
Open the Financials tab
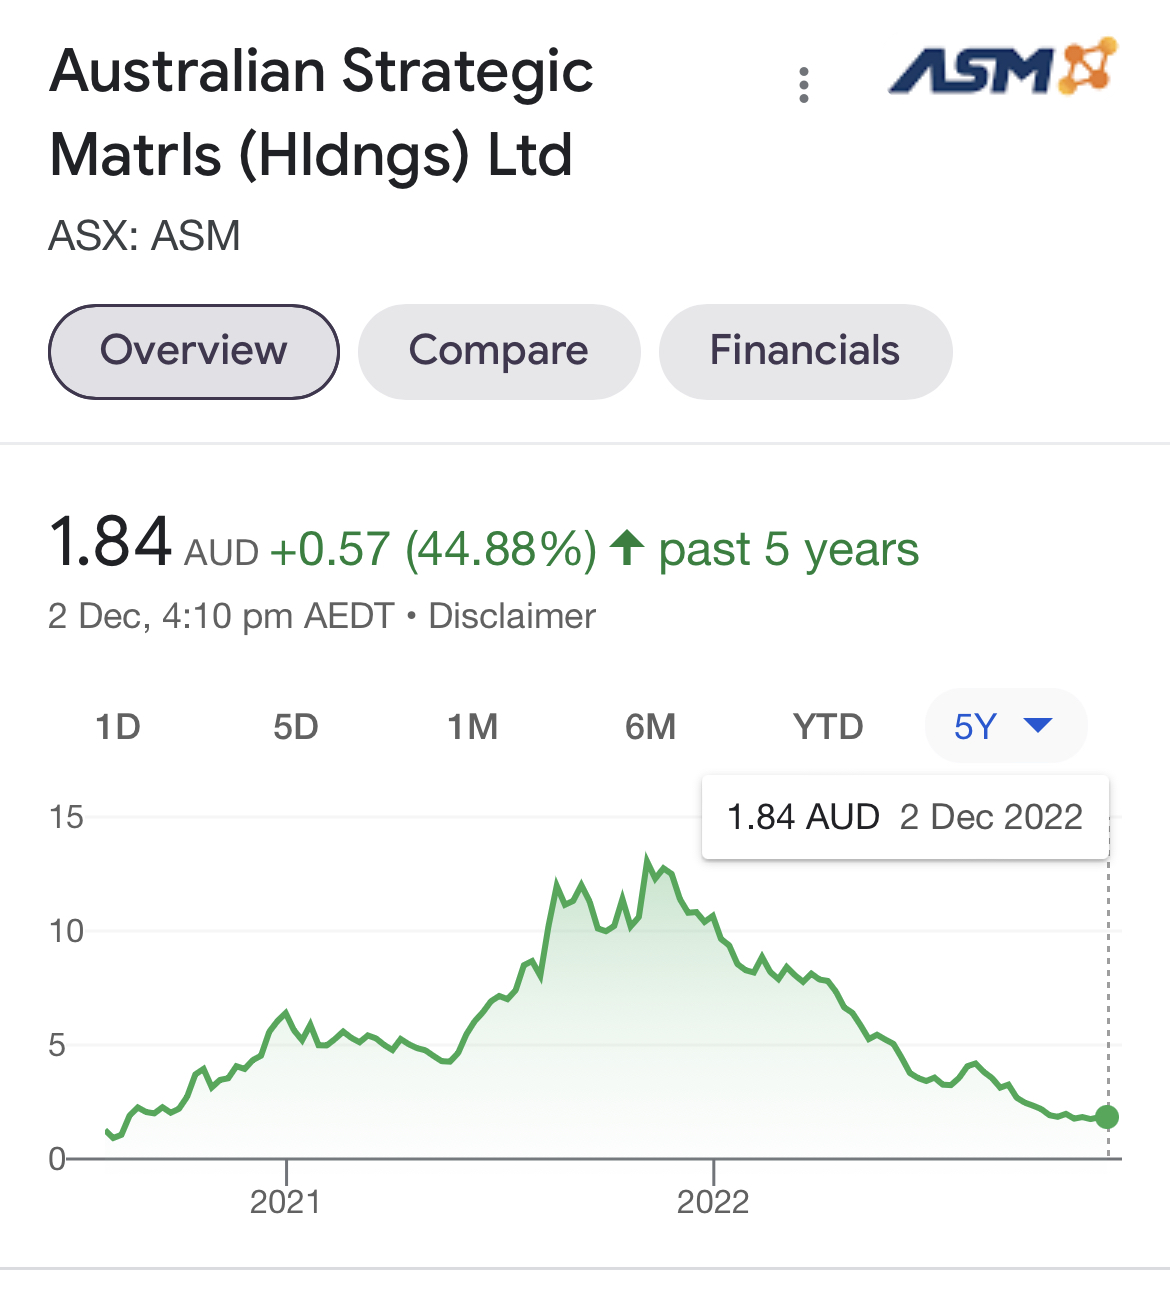tap(805, 351)
